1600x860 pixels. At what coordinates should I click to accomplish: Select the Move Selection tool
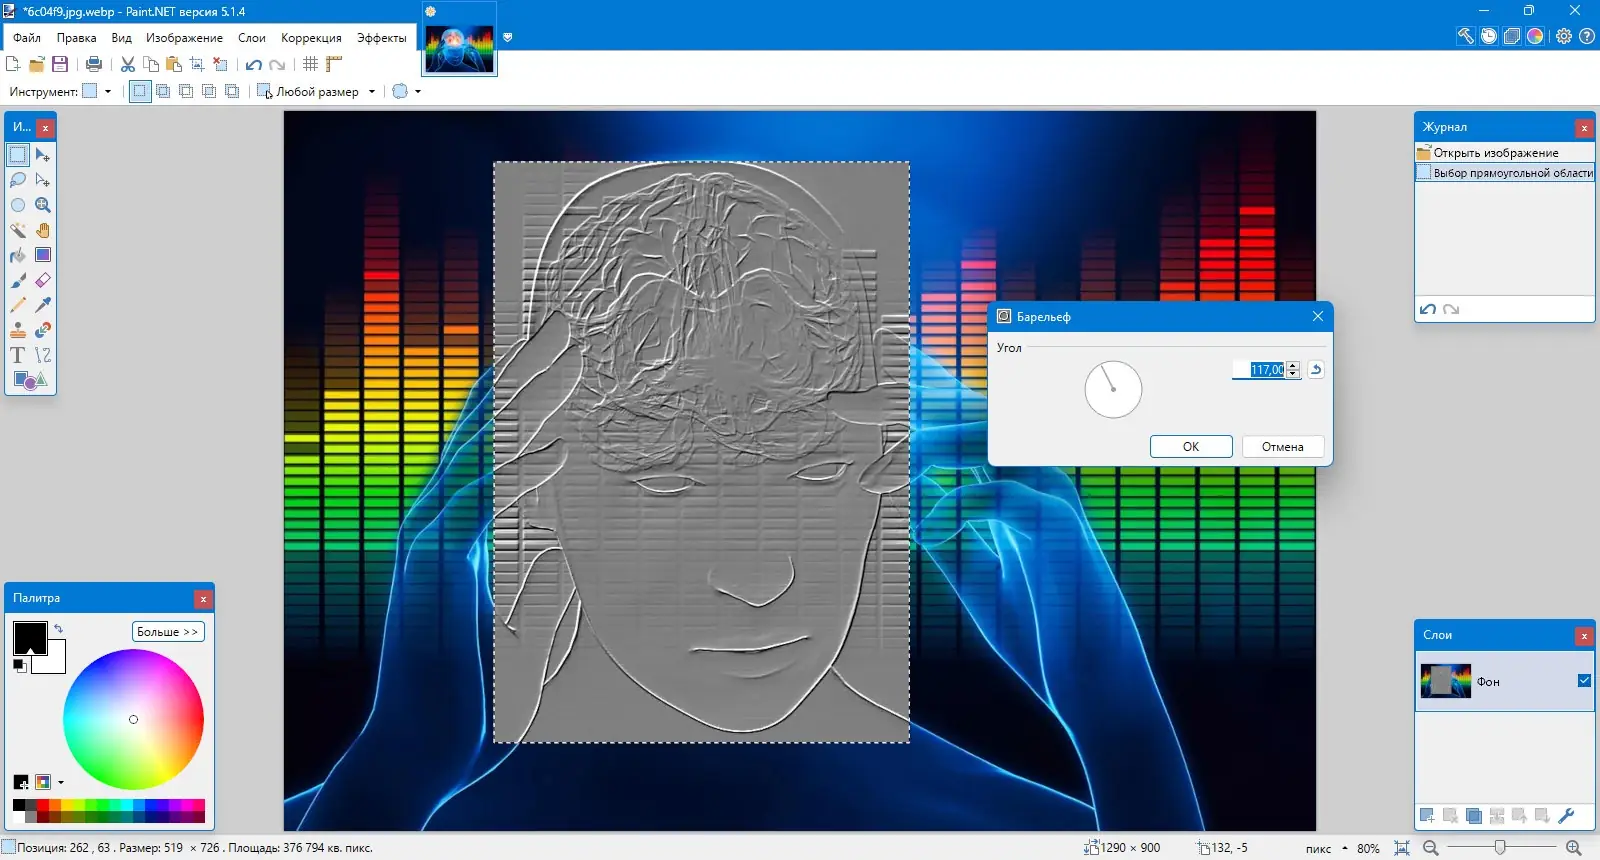43,180
